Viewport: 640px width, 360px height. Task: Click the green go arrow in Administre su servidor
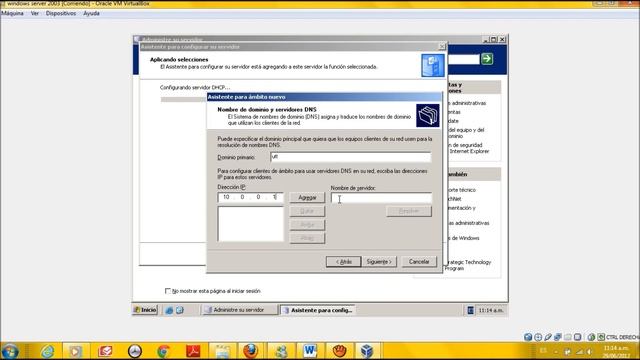coord(487,59)
